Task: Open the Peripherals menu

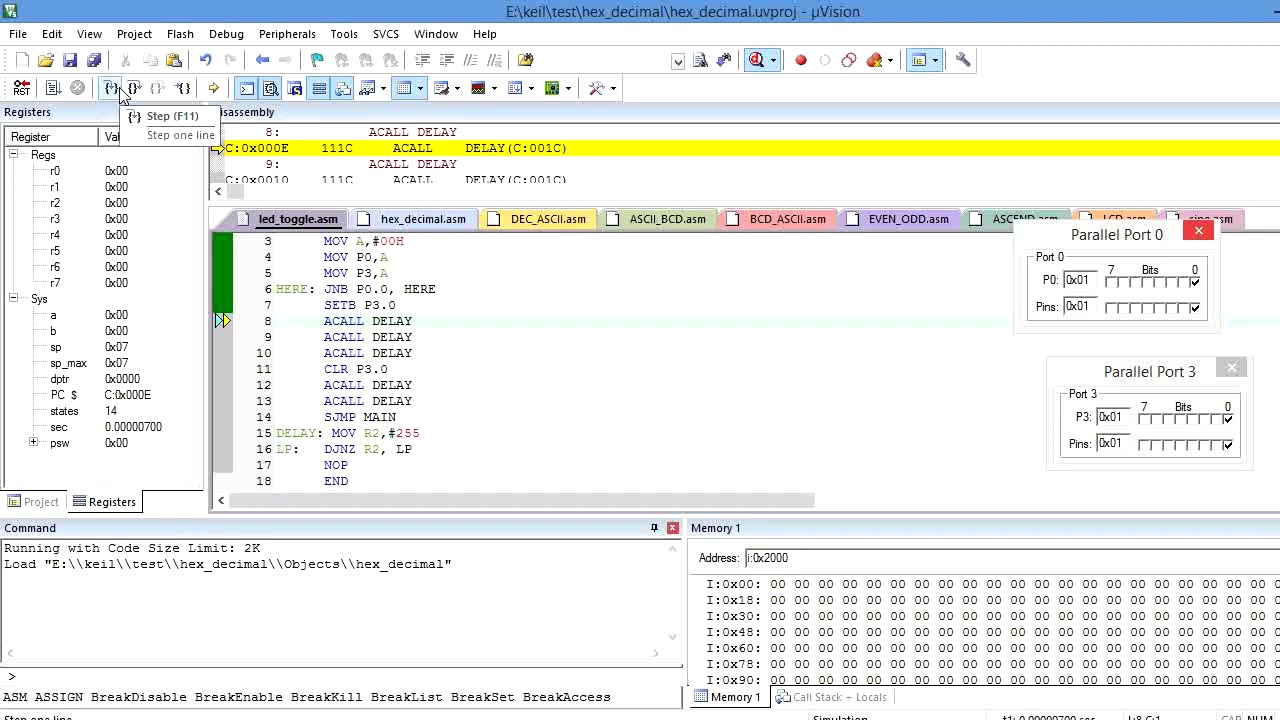Action: [287, 34]
